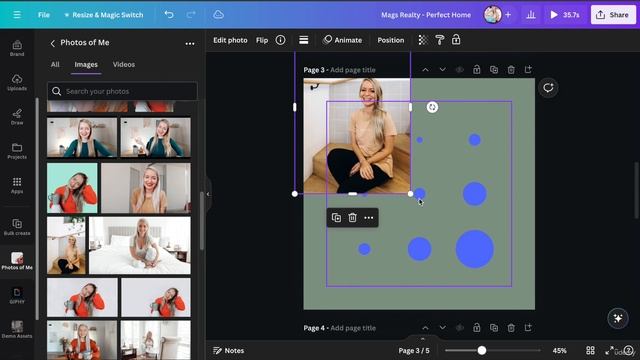Click the rotate handle near the photo

pyautogui.click(x=432, y=107)
